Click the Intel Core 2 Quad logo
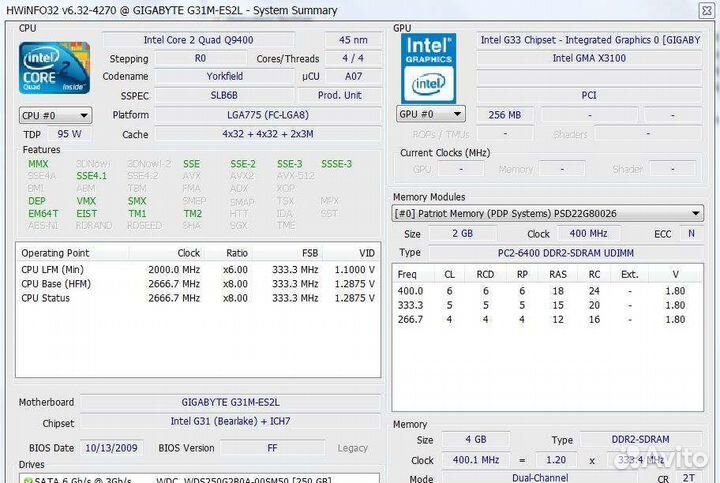 click(x=54, y=68)
